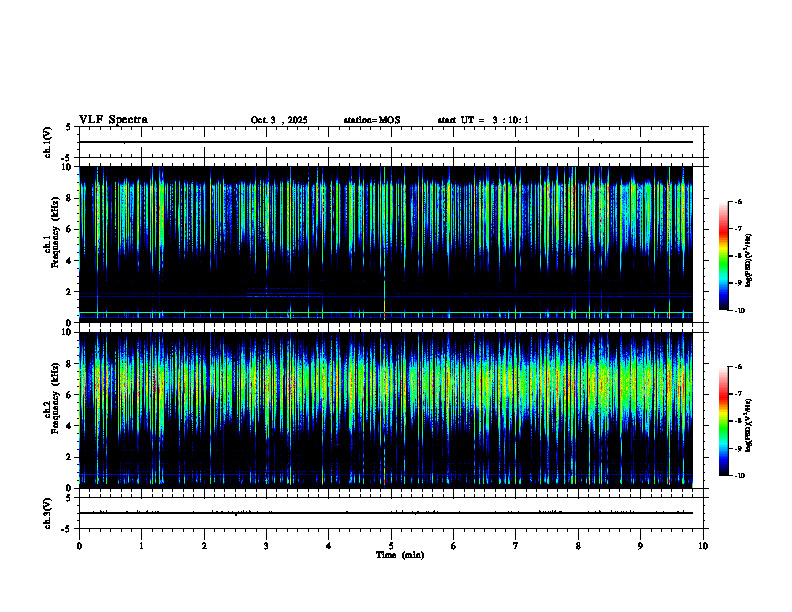
Task: Click time axis tick label '0'
Action: click(x=79, y=546)
